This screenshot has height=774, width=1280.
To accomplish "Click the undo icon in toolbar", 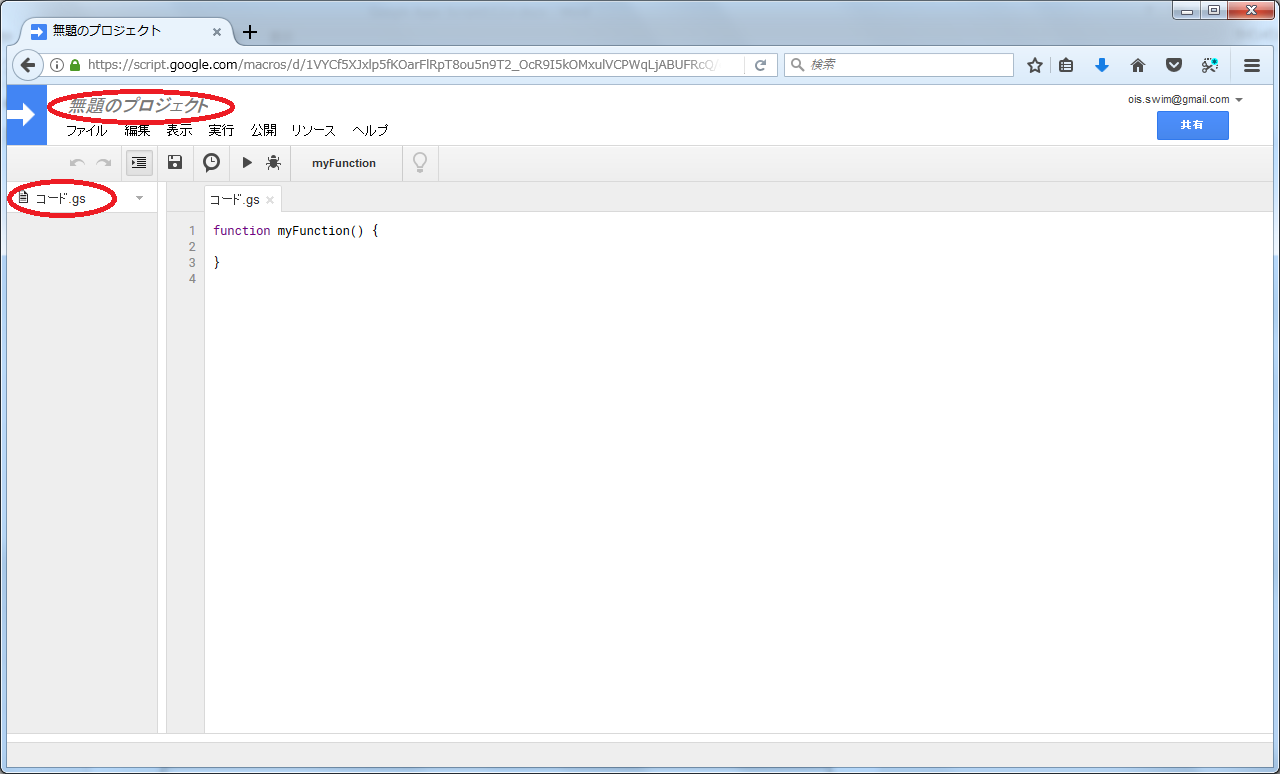I will [x=77, y=163].
